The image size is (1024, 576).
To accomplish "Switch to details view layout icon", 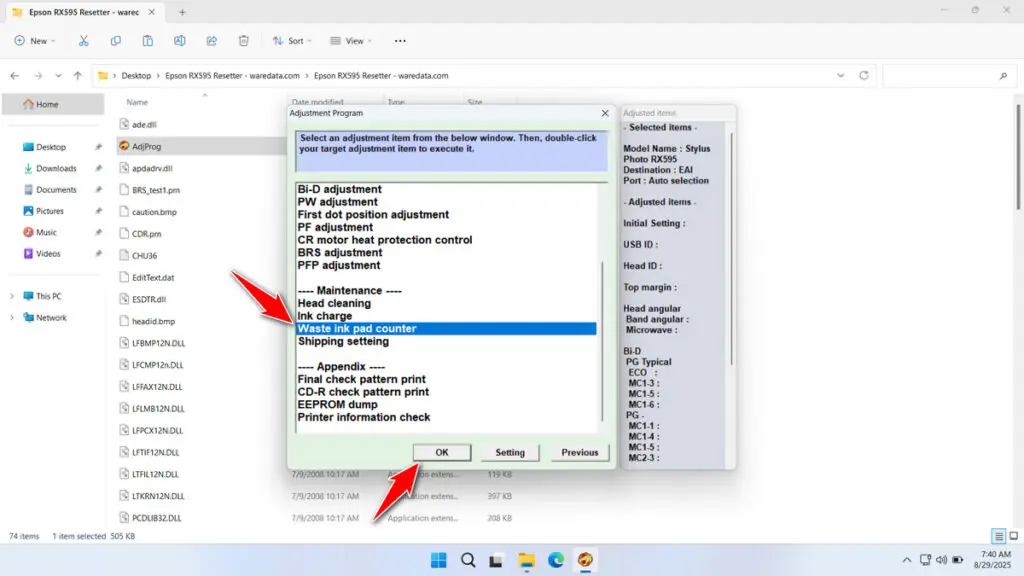I will coord(999,536).
